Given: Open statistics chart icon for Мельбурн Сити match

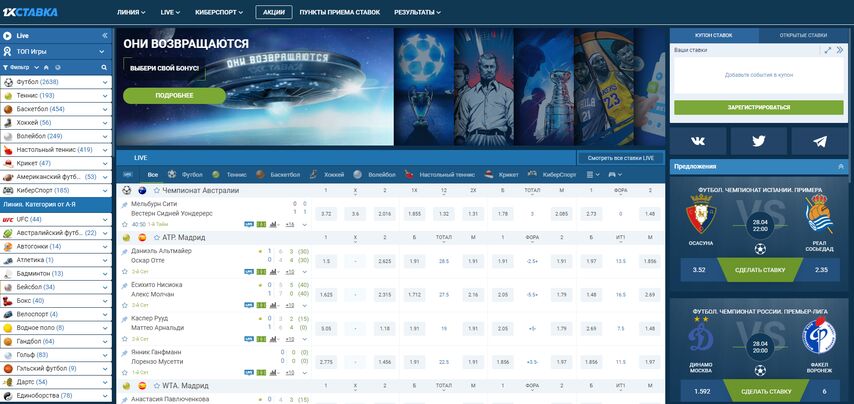Looking at the screenshot, I should (x=273, y=224).
